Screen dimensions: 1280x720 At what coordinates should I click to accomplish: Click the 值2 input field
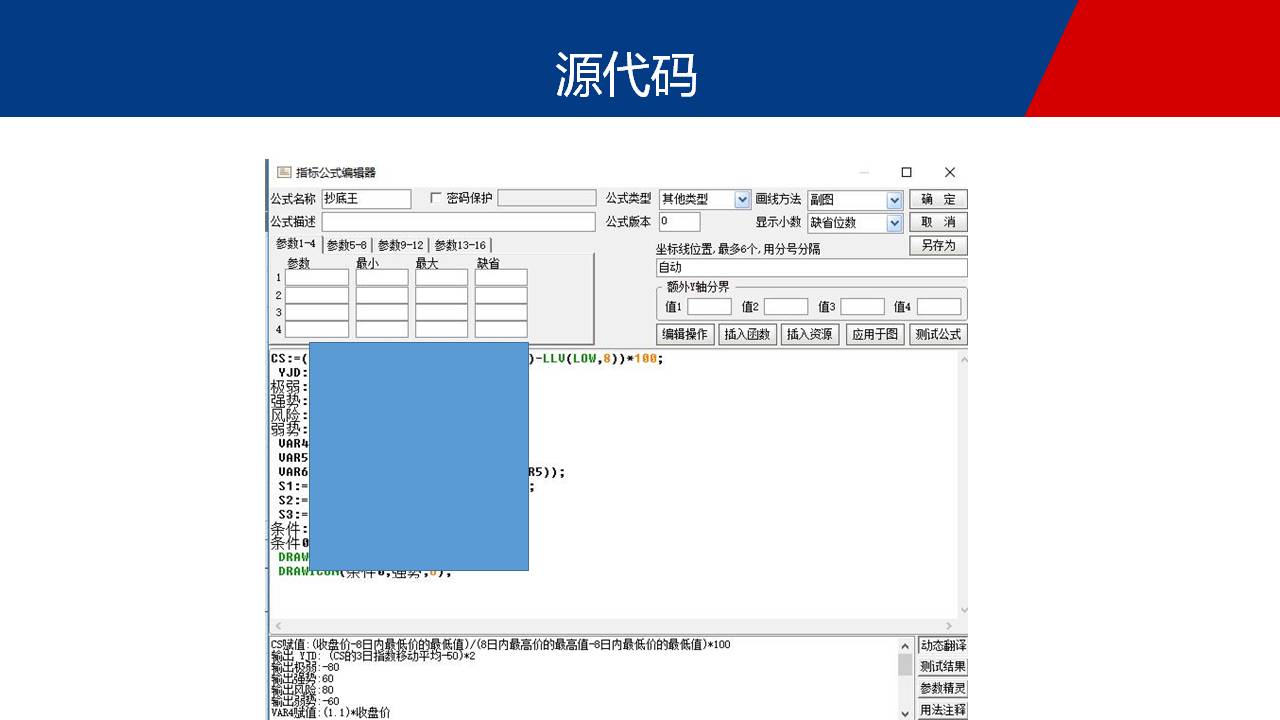[786, 307]
